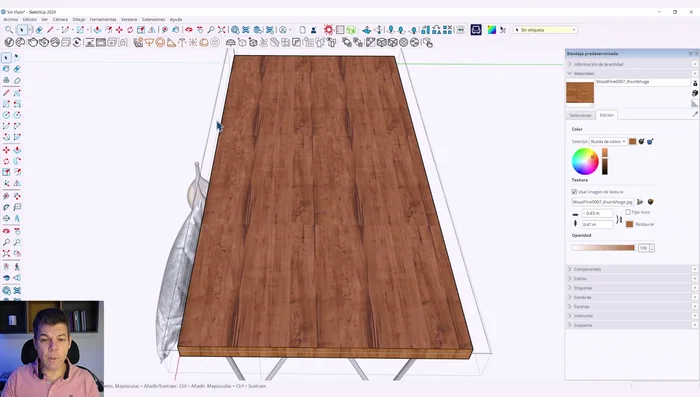Click the browse texture file folder icon
Image resolution: width=700 pixels, height=397 pixels.
640,202
